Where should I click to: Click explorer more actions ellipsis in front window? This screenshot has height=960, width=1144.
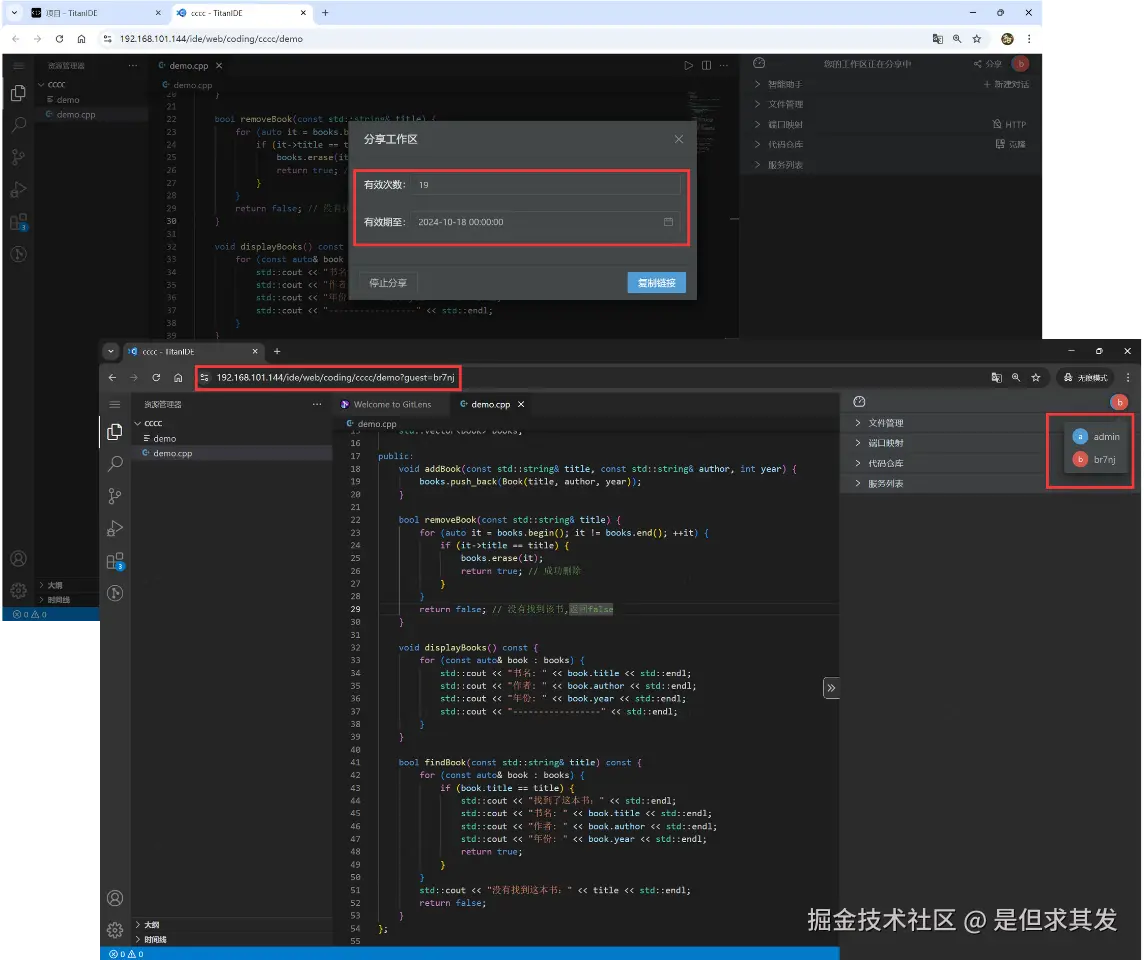click(317, 404)
